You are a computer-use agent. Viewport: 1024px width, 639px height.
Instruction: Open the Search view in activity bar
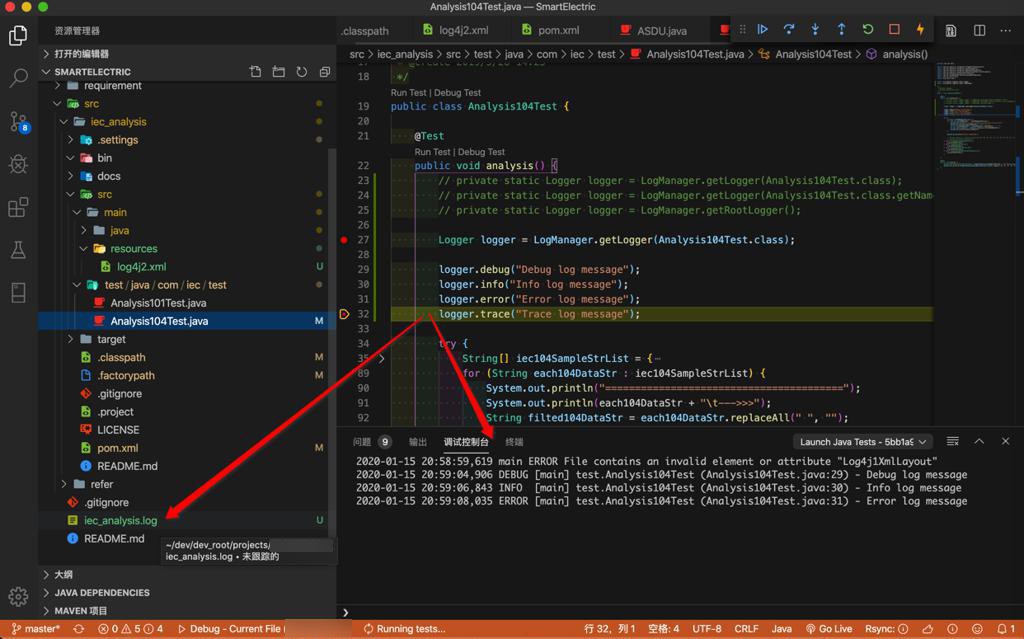coord(18,78)
